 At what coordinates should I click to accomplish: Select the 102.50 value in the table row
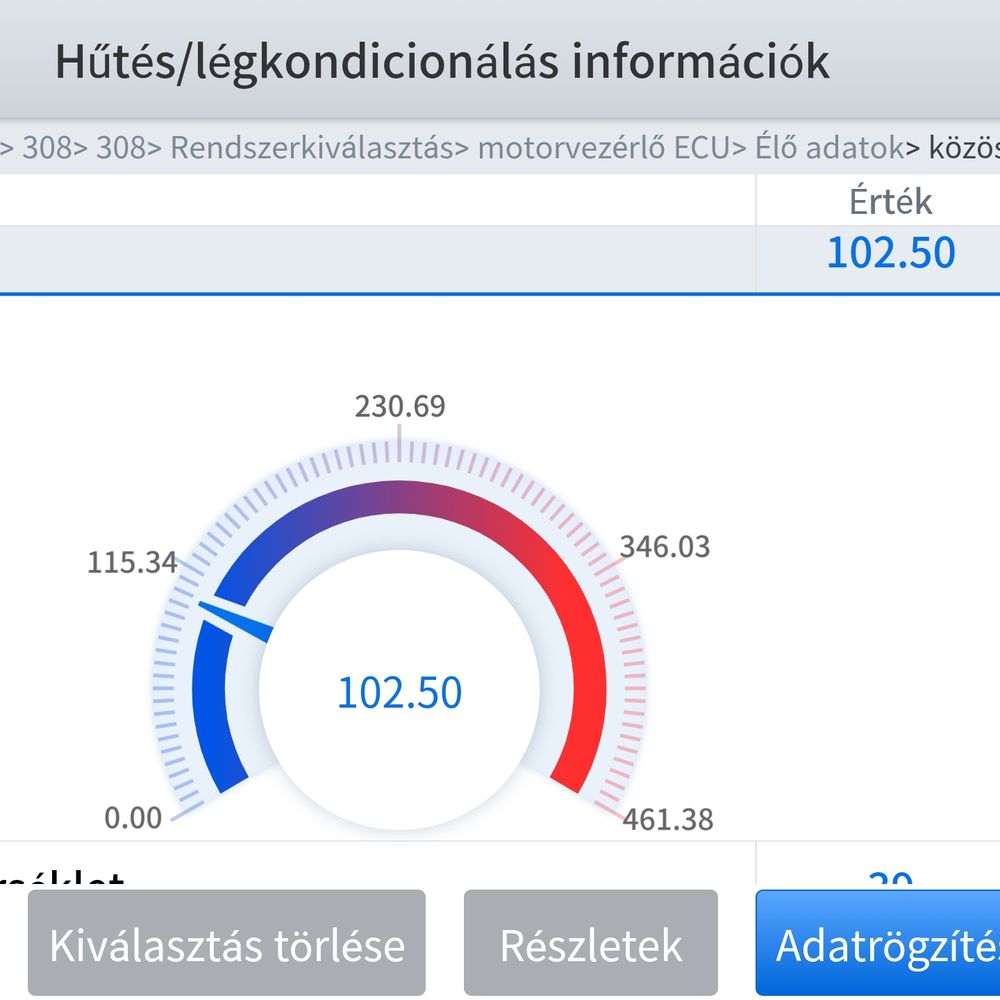(890, 253)
